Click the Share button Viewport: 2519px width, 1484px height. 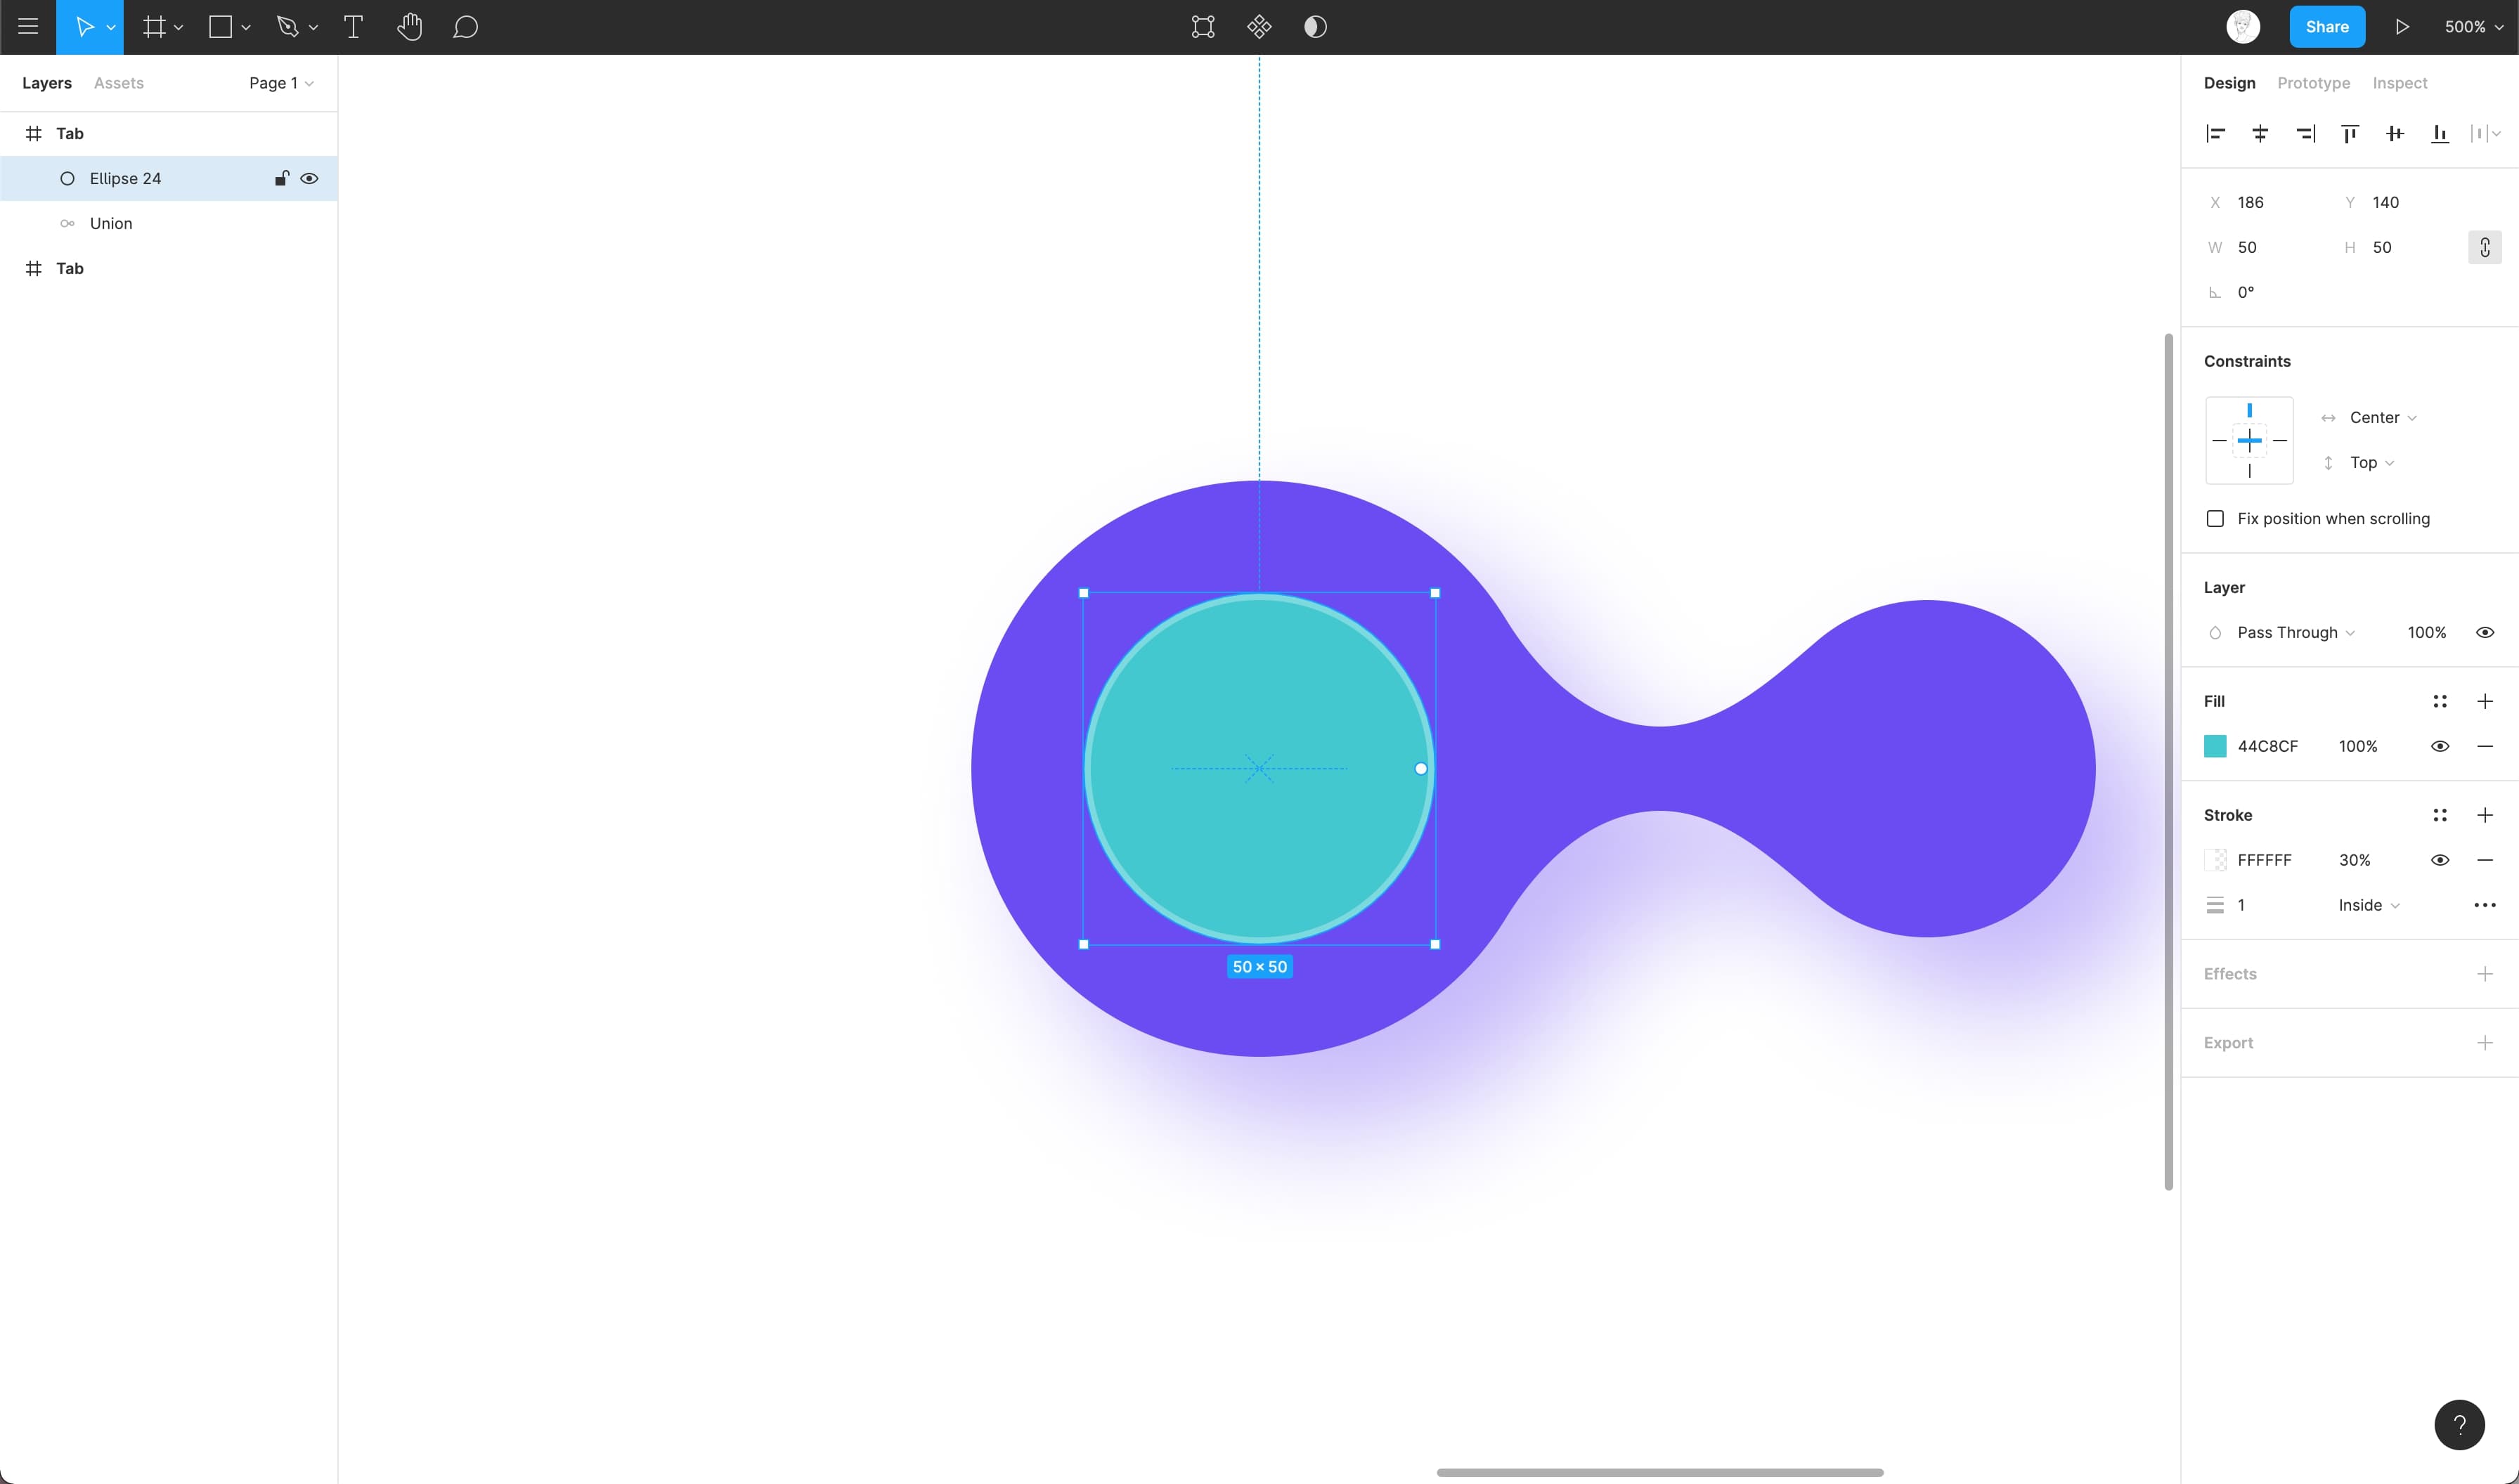click(2326, 27)
